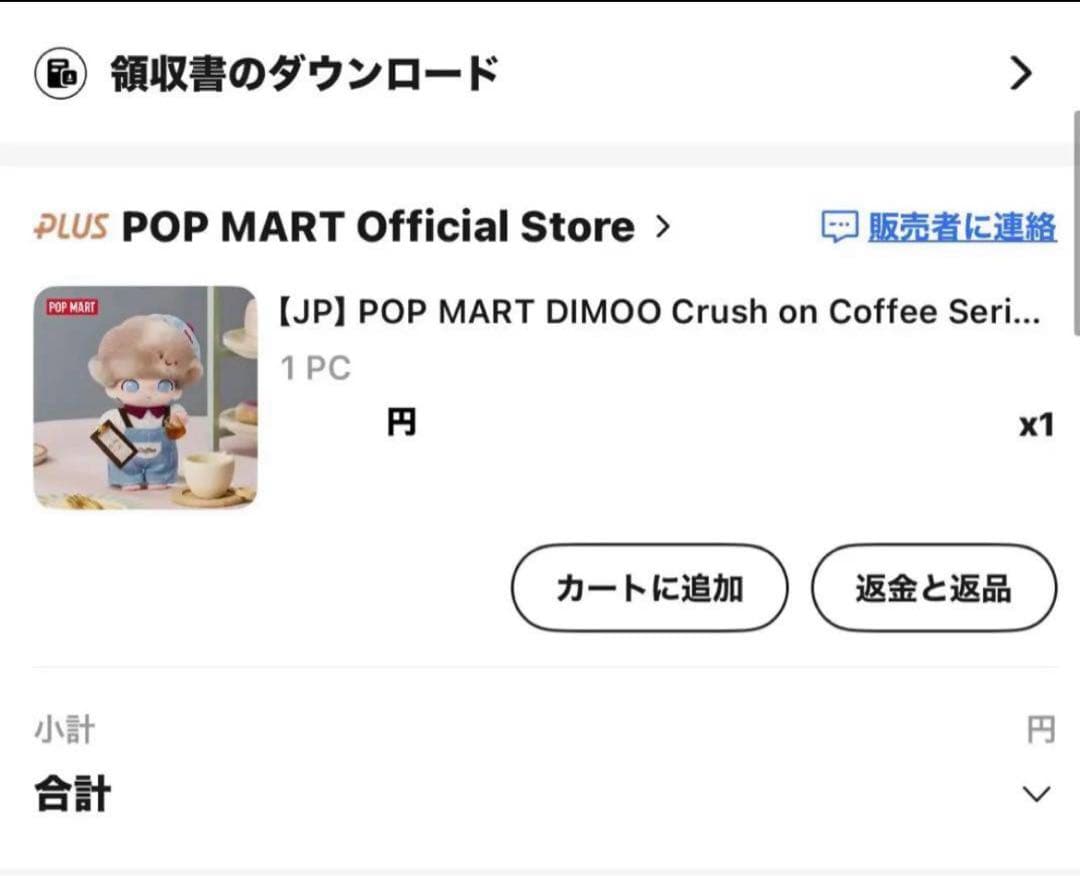Open 領収書のダウンロード via its right arrow
Screen dimensions: 1080x876
1022,73
